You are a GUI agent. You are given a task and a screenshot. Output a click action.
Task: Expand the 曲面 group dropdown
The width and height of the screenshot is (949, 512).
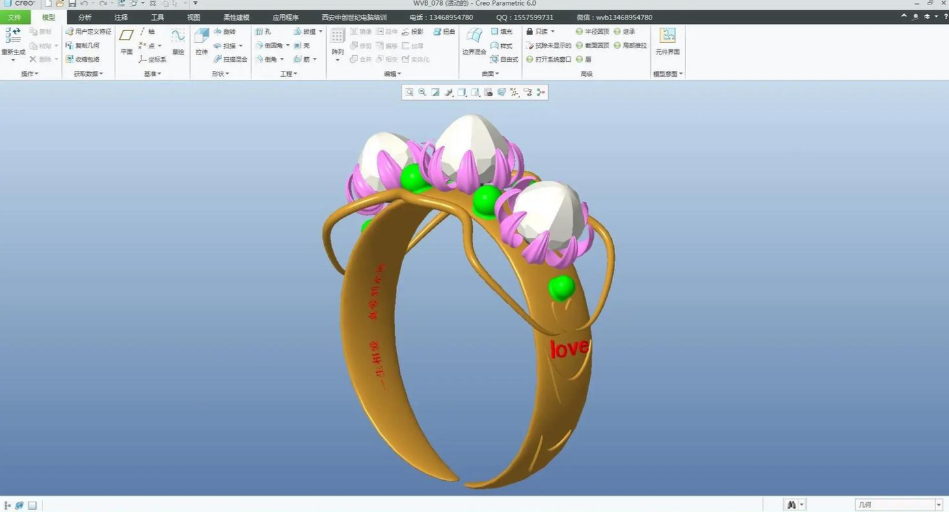490,74
